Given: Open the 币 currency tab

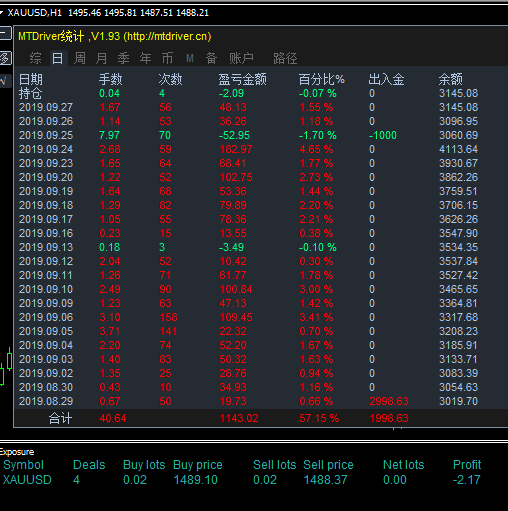Looking at the screenshot, I should point(168,58).
